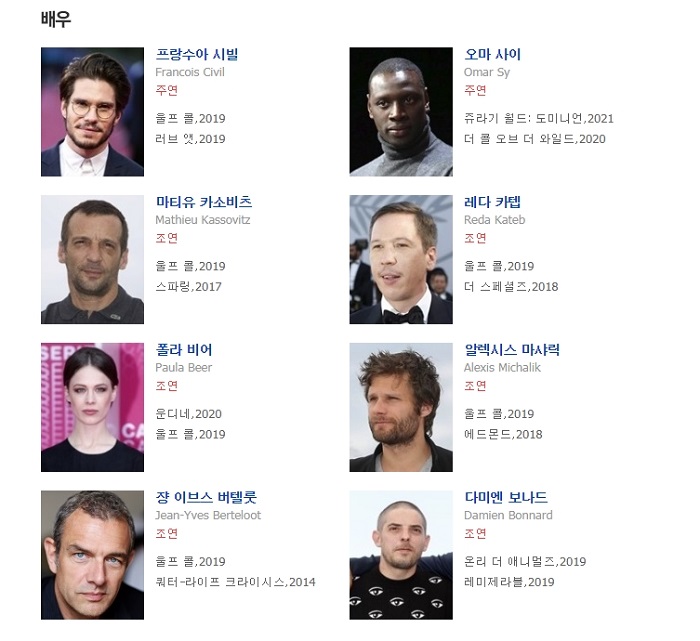Viewport: 700px width, 641px height.
Task: Visit the 폴라 비어 name link
Action: pyautogui.click(x=183, y=350)
